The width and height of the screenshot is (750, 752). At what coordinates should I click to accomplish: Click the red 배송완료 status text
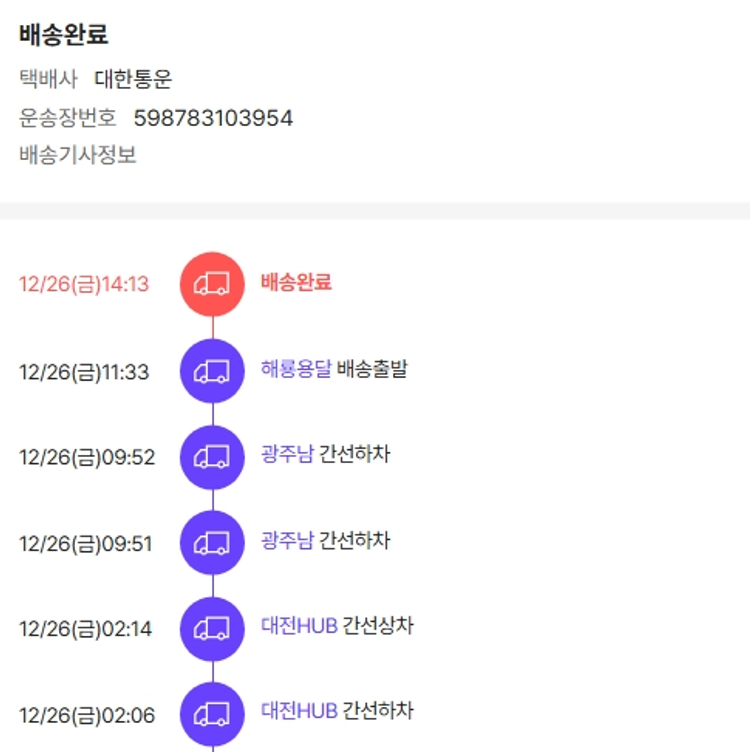[x=296, y=282]
